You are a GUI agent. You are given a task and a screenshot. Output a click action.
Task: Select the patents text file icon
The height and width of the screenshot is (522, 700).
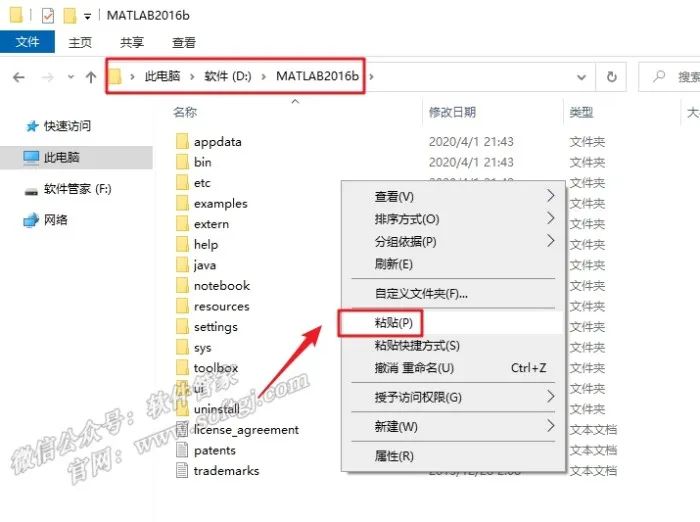[182, 450]
